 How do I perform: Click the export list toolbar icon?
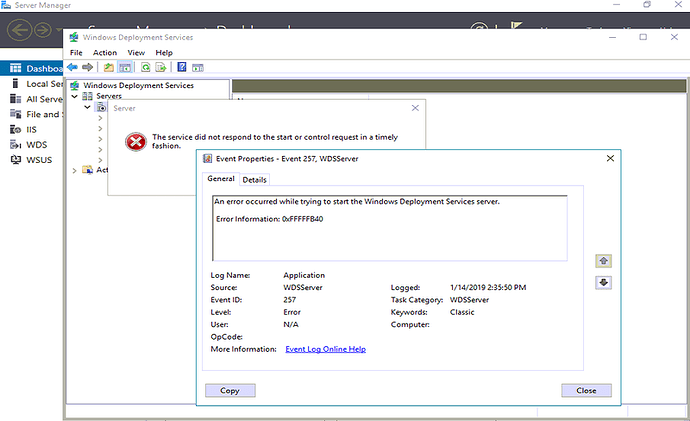[160, 67]
